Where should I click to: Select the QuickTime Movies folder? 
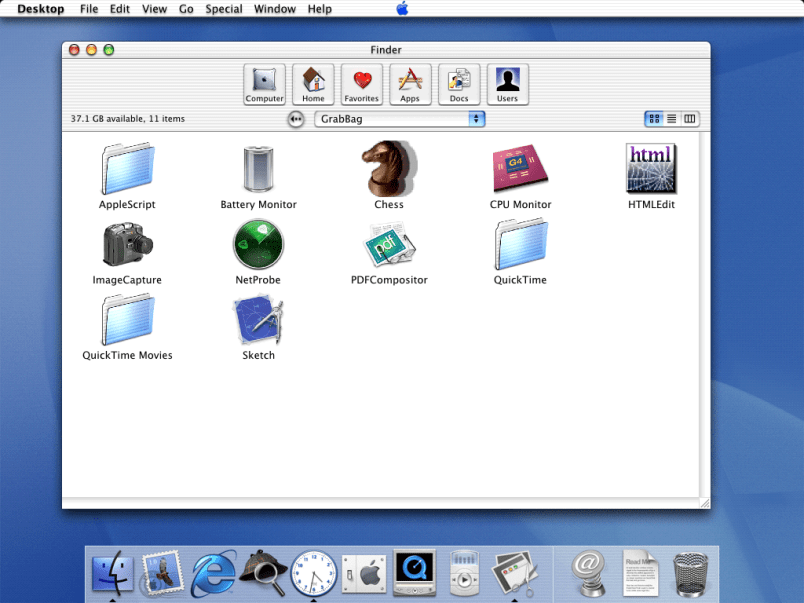click(127, 321)
